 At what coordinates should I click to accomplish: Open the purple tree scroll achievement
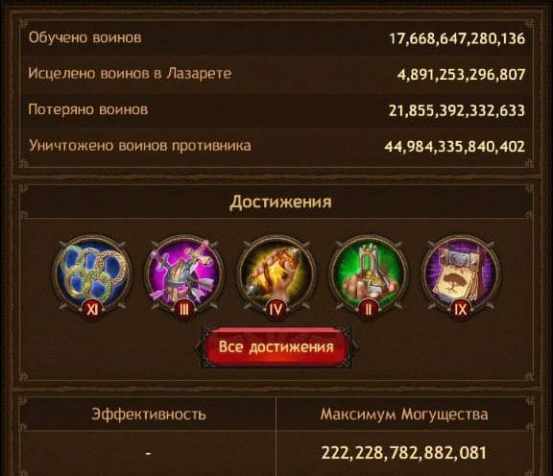461,273
